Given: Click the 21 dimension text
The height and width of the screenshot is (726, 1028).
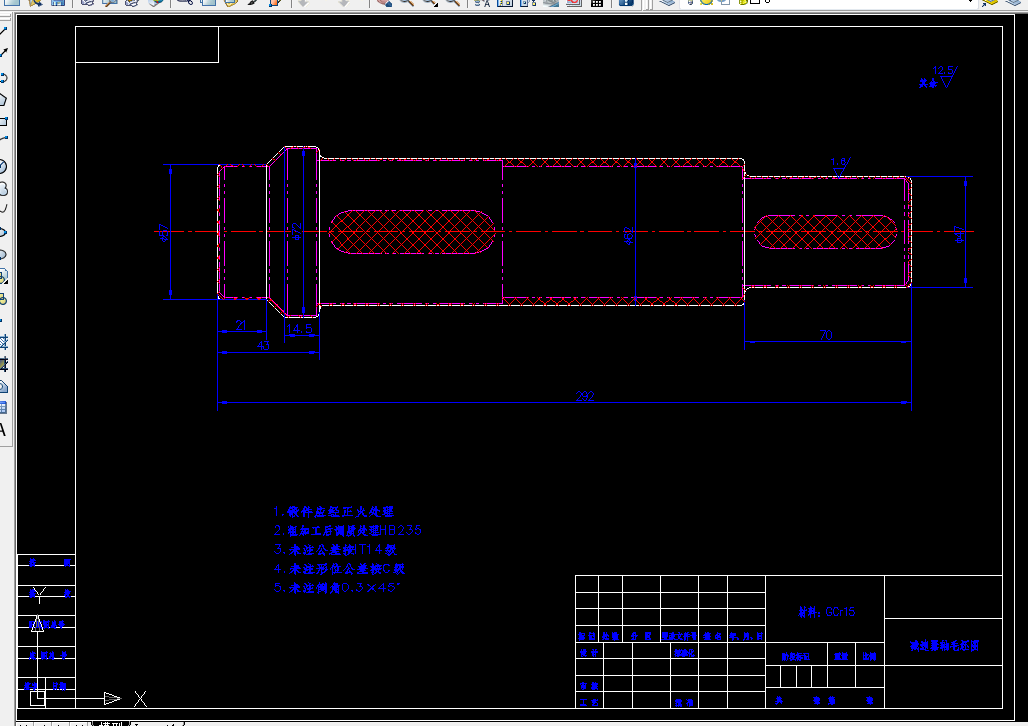Looking at the screenshot, I should [241, 325].
